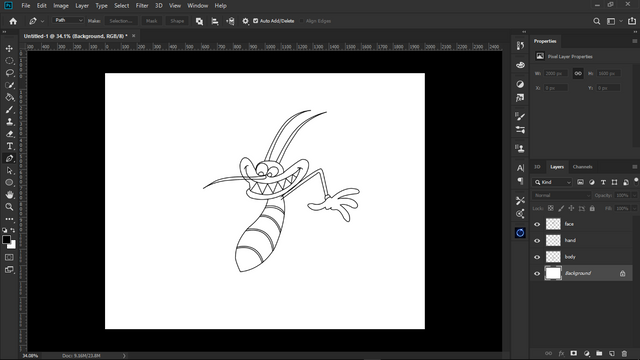Viewport: 640px width, 360px height.
Task: Click the foreground color swatch
Action: click(x=6, y=240)
